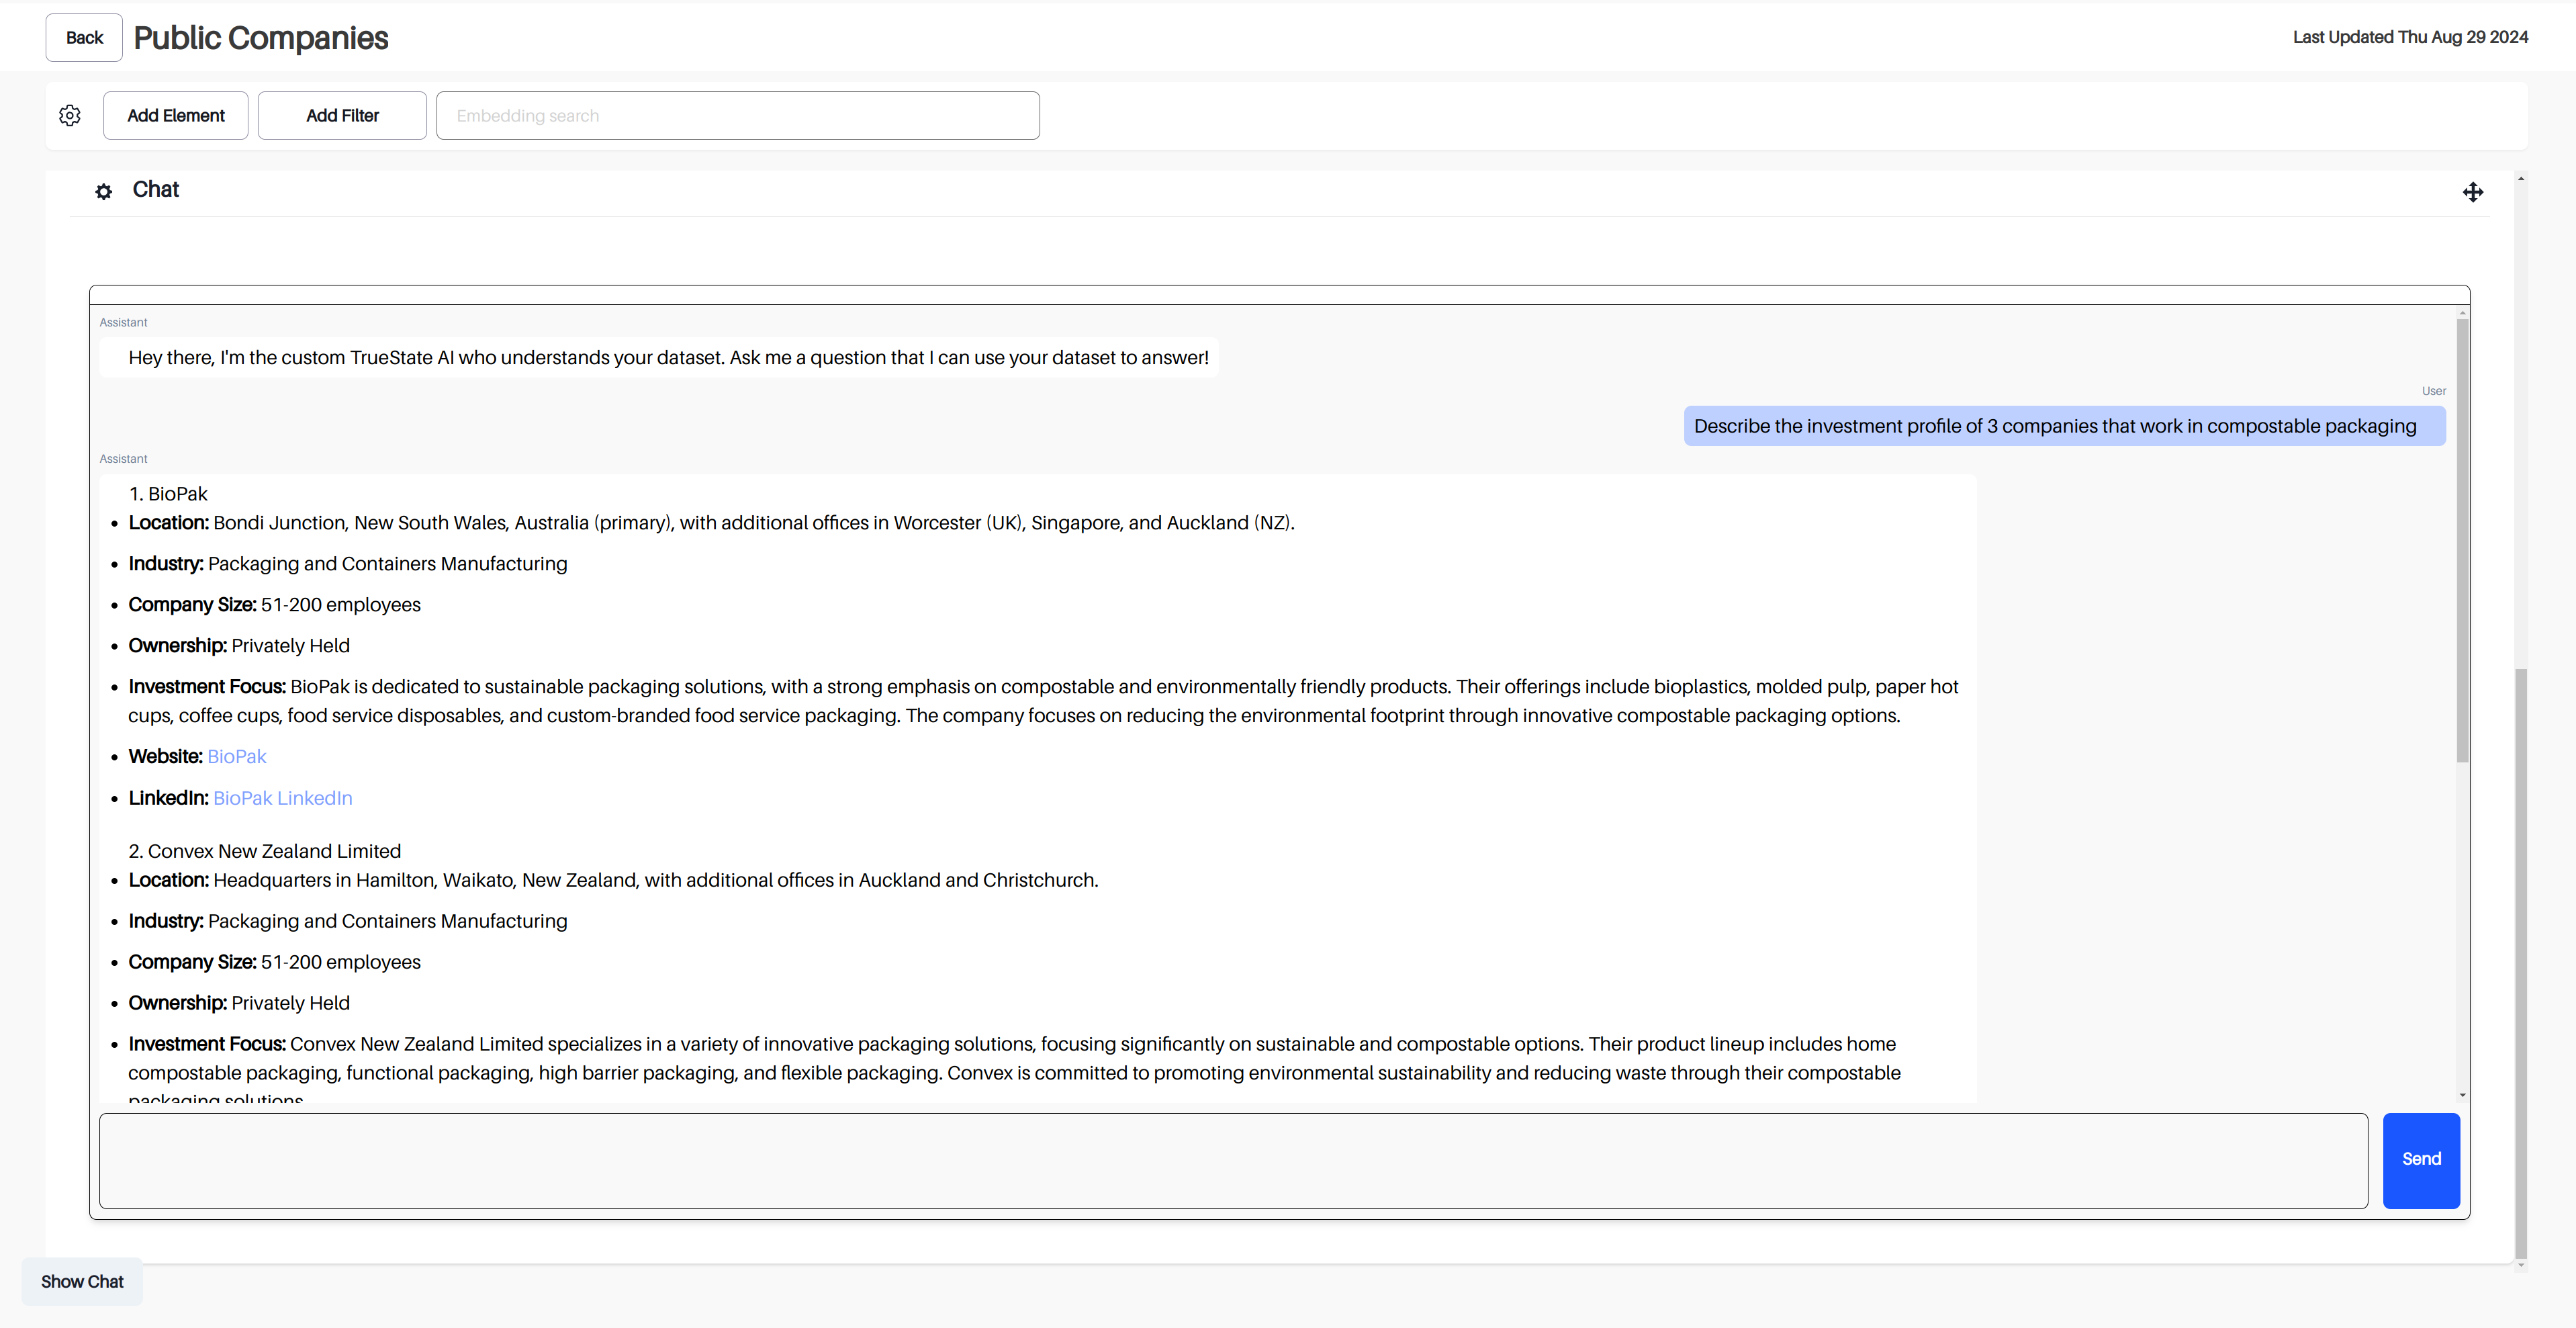Click the chat scrollbar down arrow
The width and height of the screenshot is (2576, 1328).
coord(2462,1095)
